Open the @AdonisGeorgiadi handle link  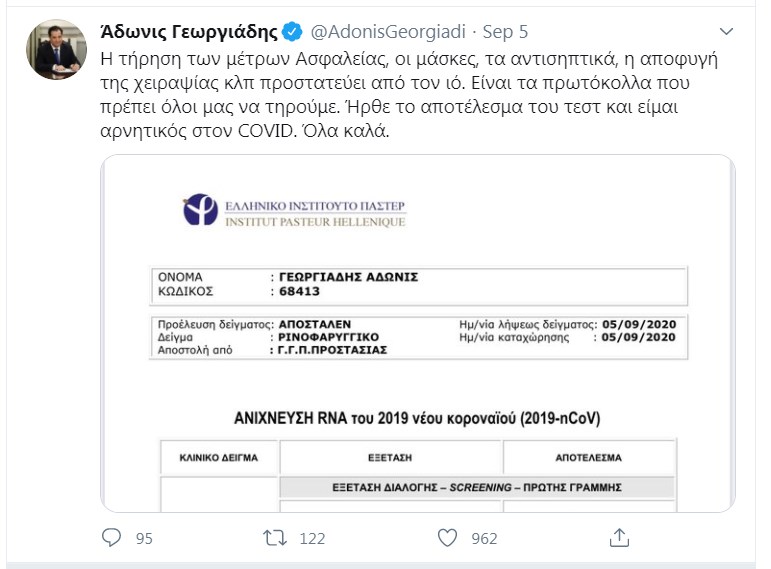(388, 32)
